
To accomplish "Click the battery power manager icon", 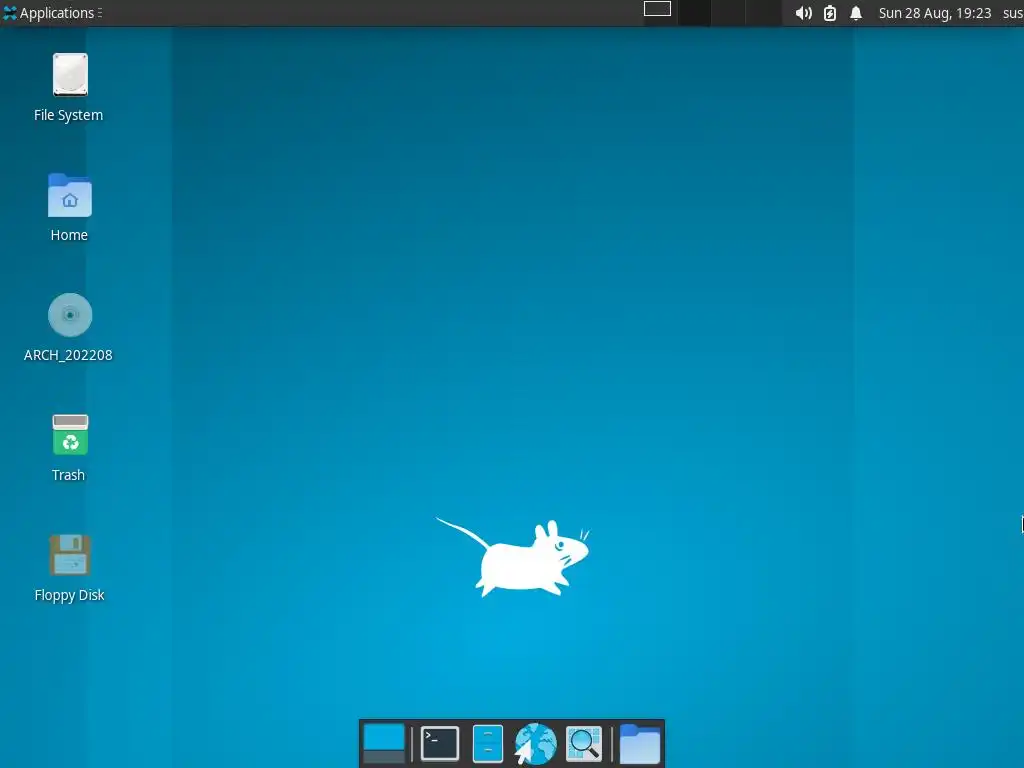I will [x=829, y=13].
